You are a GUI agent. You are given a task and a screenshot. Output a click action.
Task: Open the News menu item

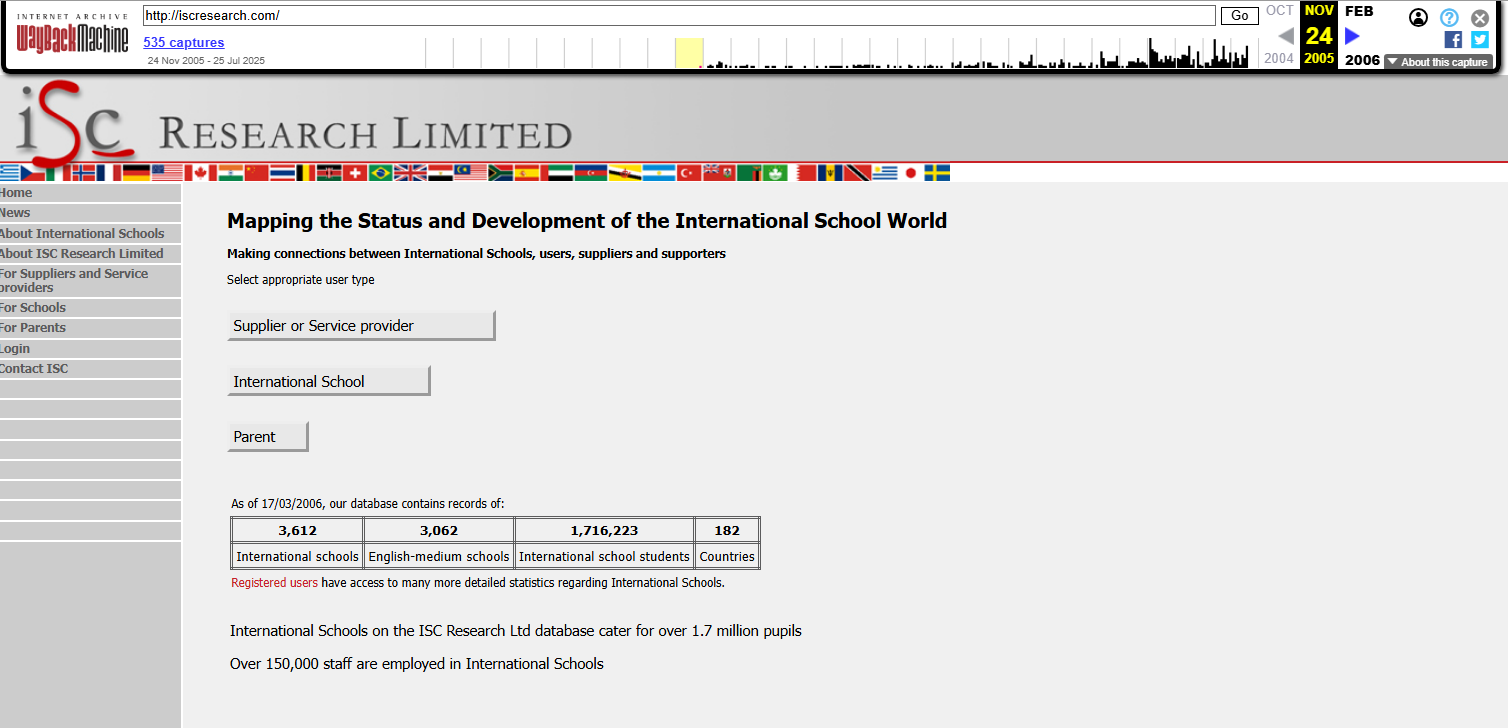tap(16, 213)
